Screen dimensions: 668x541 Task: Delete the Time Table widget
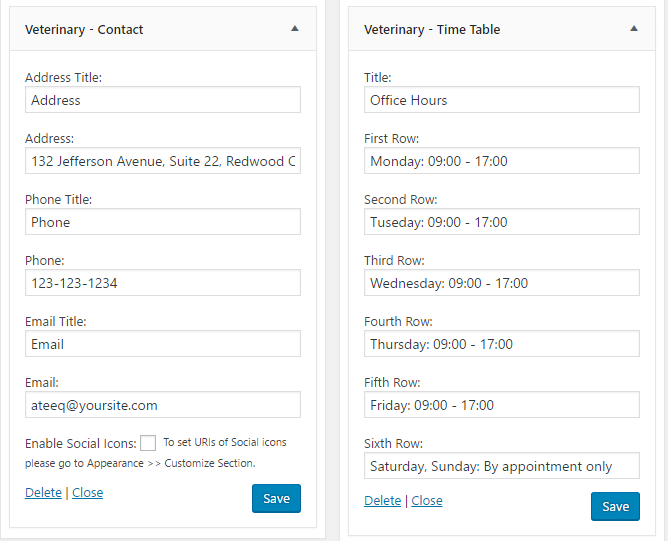382,500
